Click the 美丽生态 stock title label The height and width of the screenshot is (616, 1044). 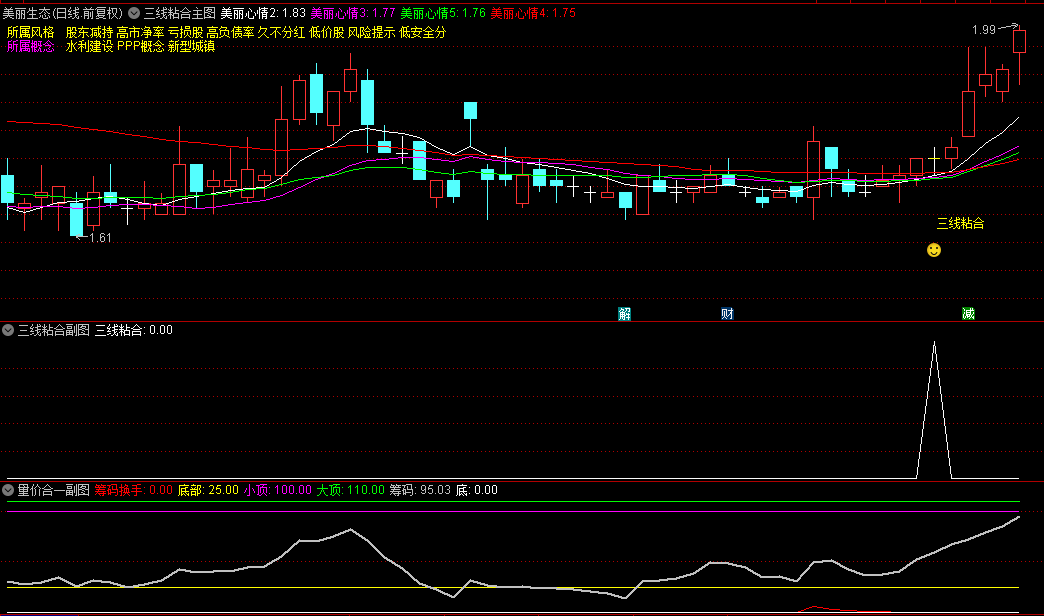[25, 13]
